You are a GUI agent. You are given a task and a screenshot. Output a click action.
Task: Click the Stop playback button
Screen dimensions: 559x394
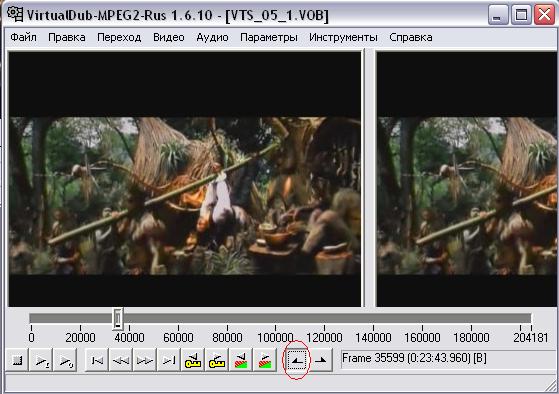[x=17, y=360]
